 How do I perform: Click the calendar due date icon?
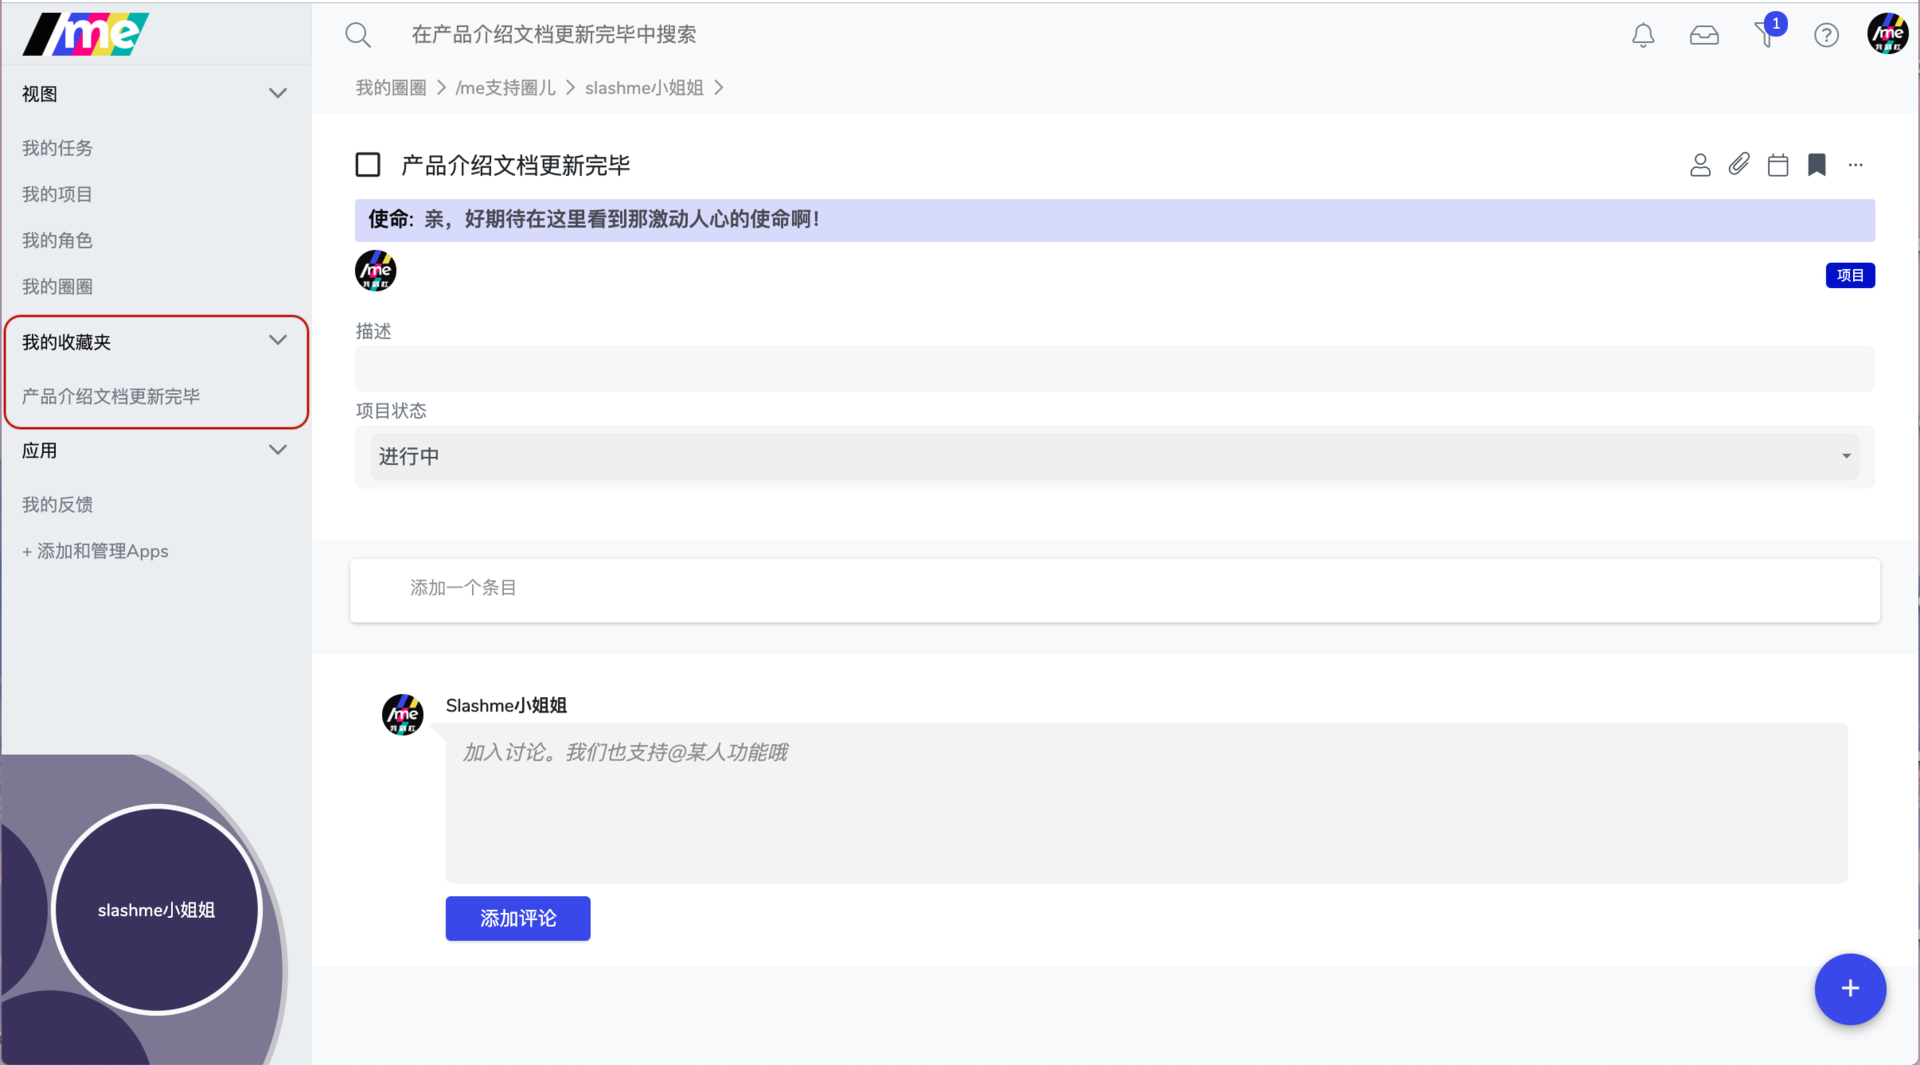(1778, 165)
